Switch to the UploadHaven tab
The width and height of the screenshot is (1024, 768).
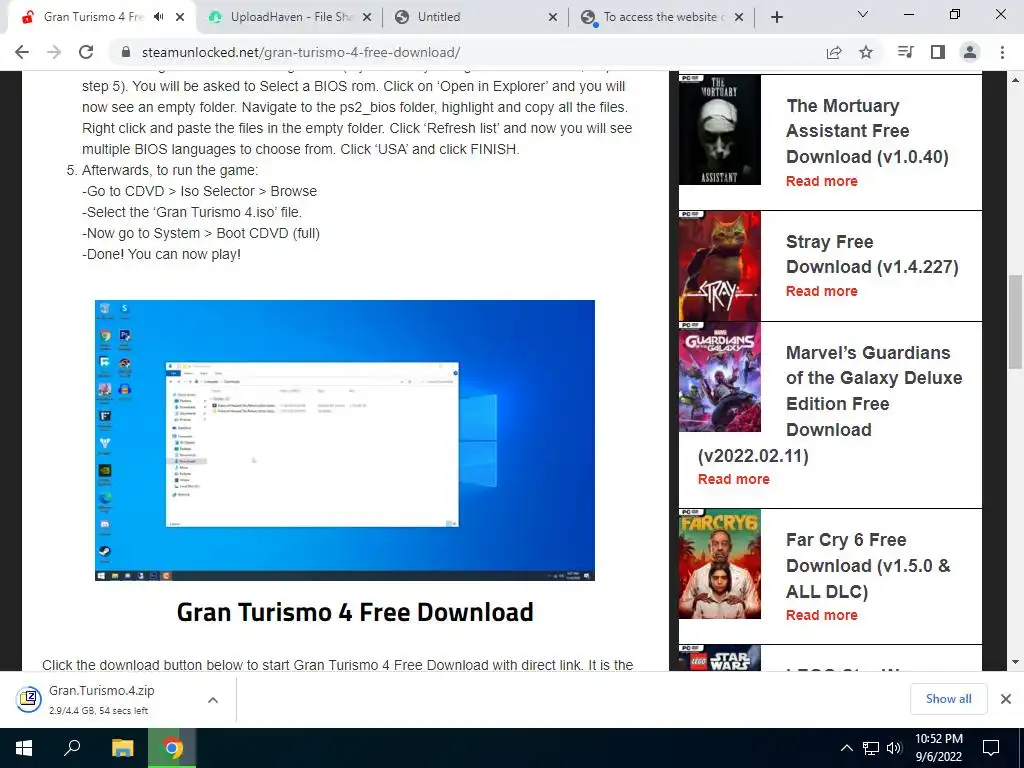[x=290, y=17]
